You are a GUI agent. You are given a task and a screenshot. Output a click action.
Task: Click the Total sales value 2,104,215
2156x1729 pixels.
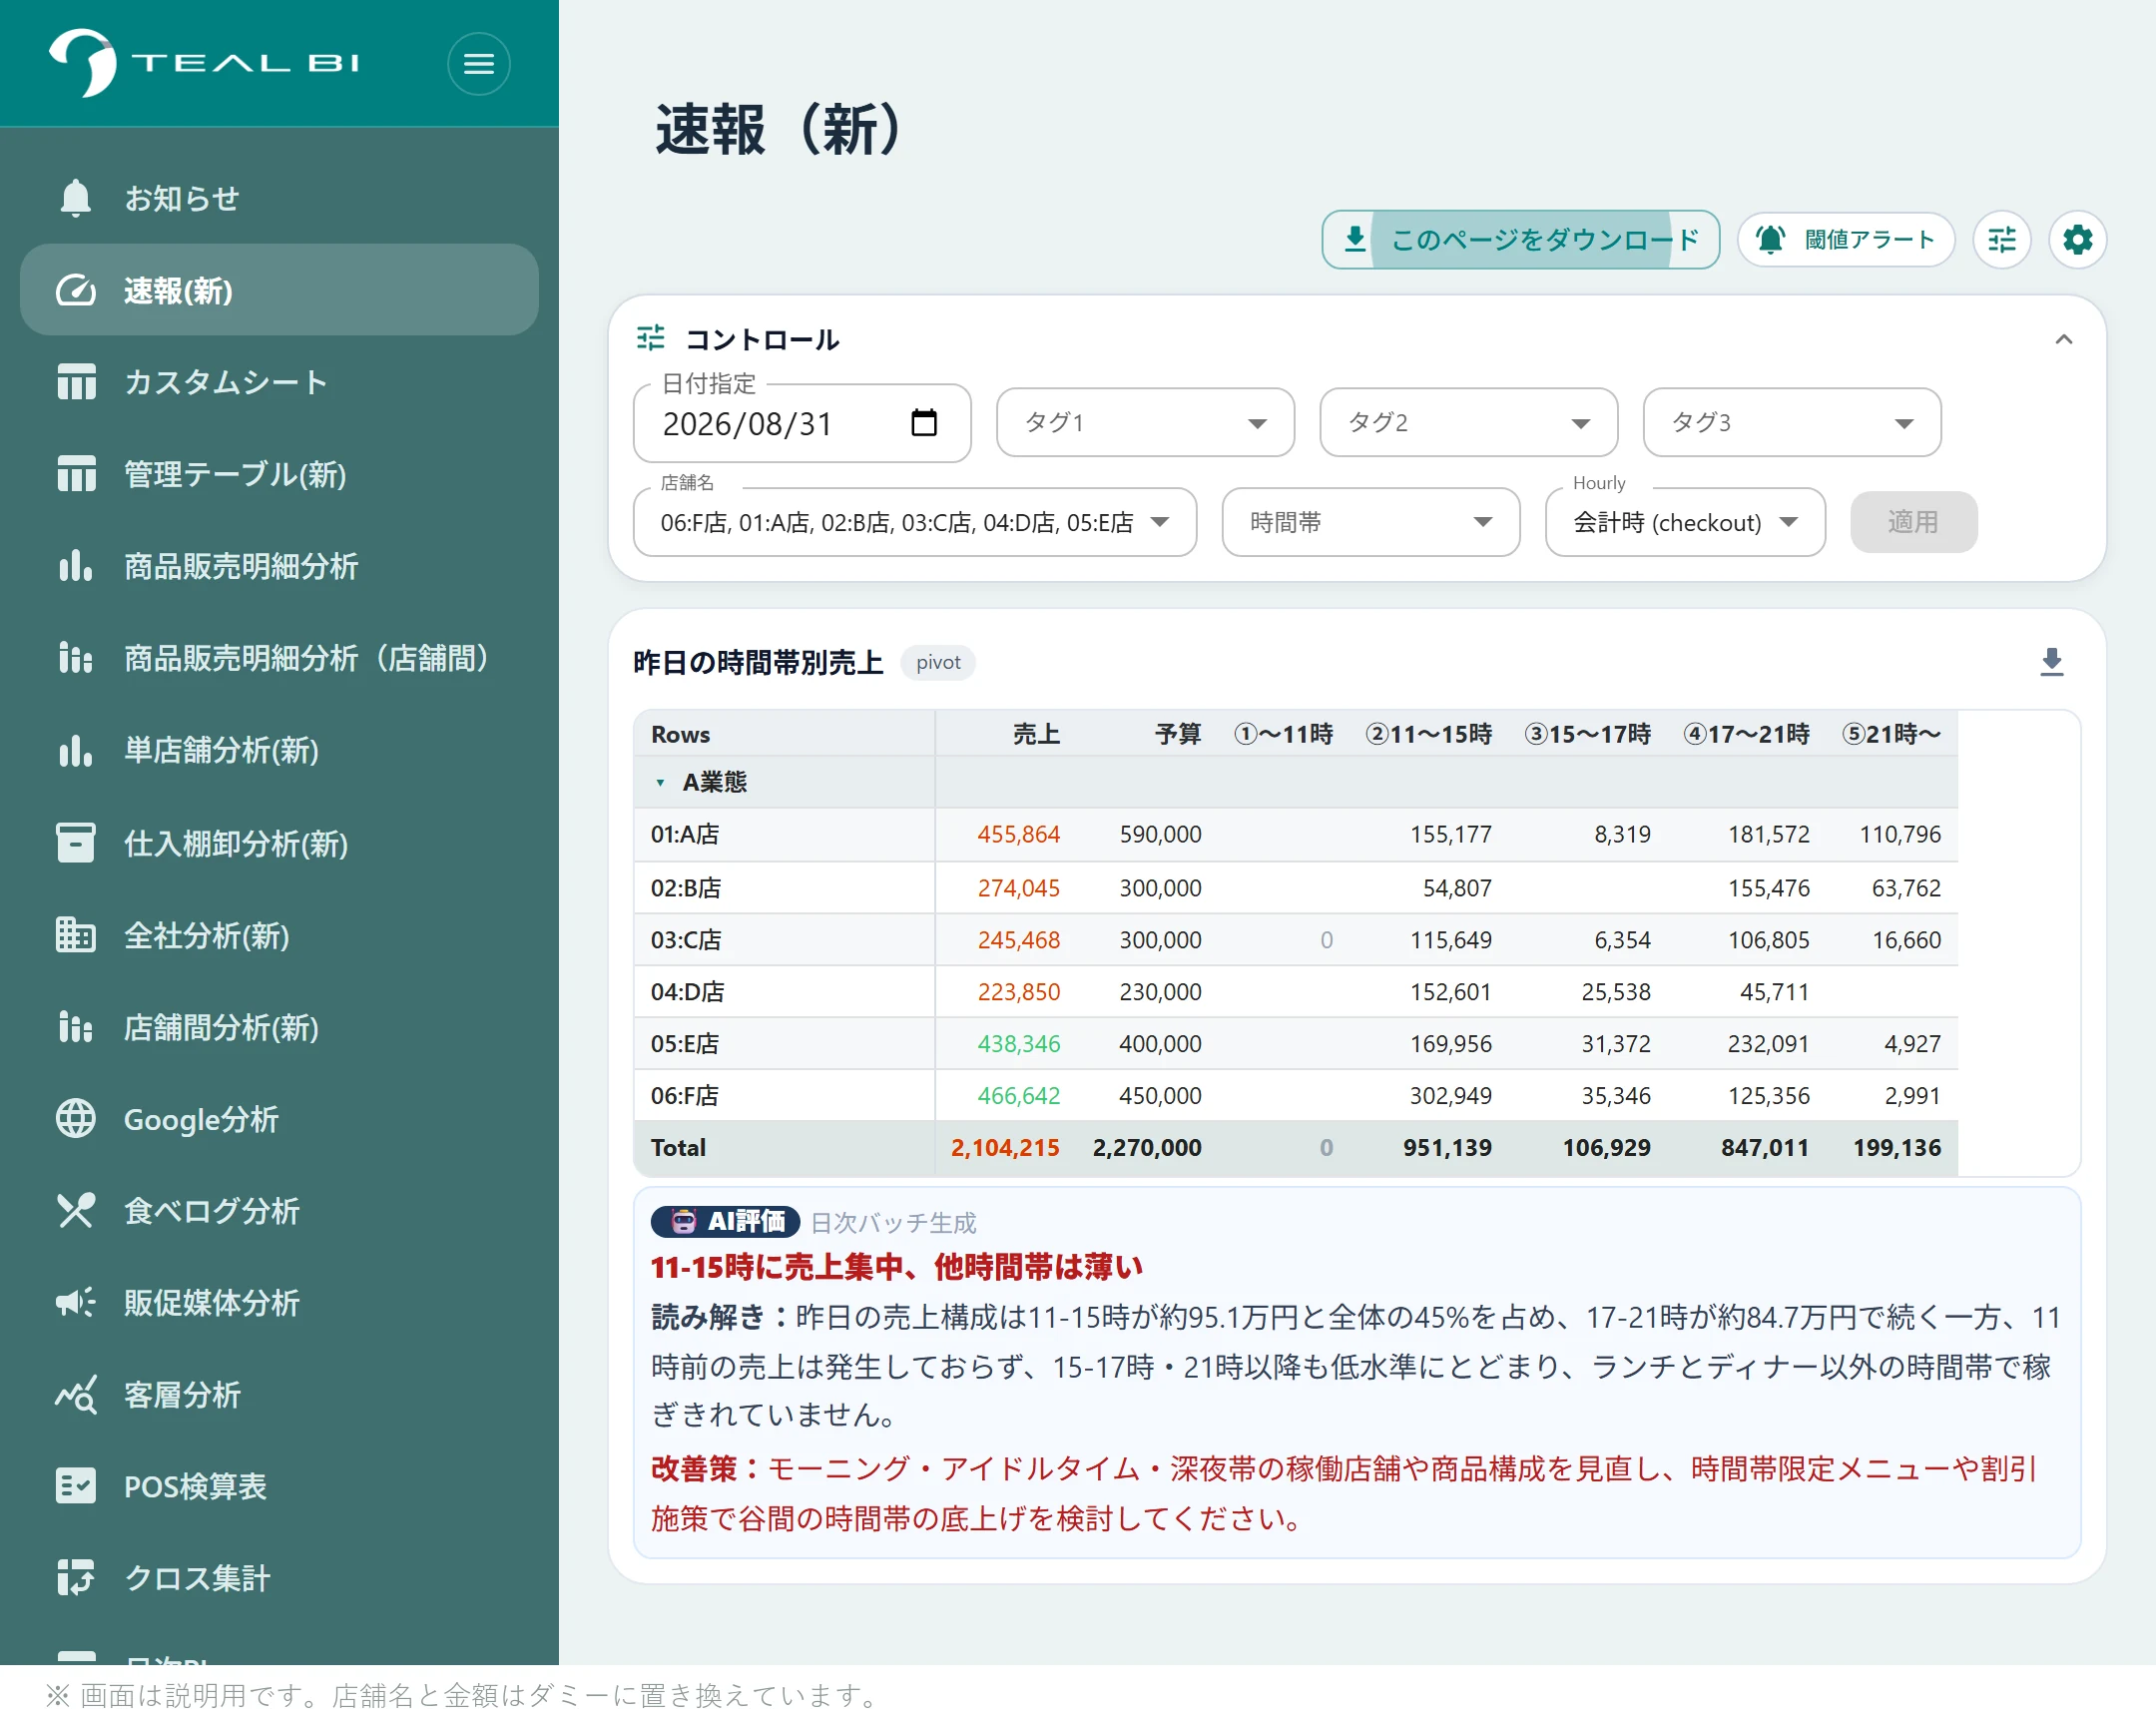click(1004, 1147)
